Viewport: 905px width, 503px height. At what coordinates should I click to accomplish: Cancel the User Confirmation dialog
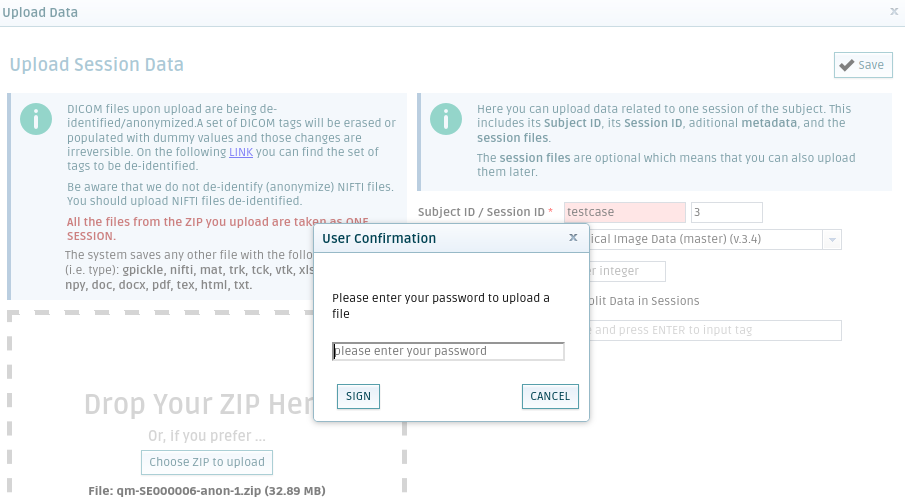[x=550, y=396]
